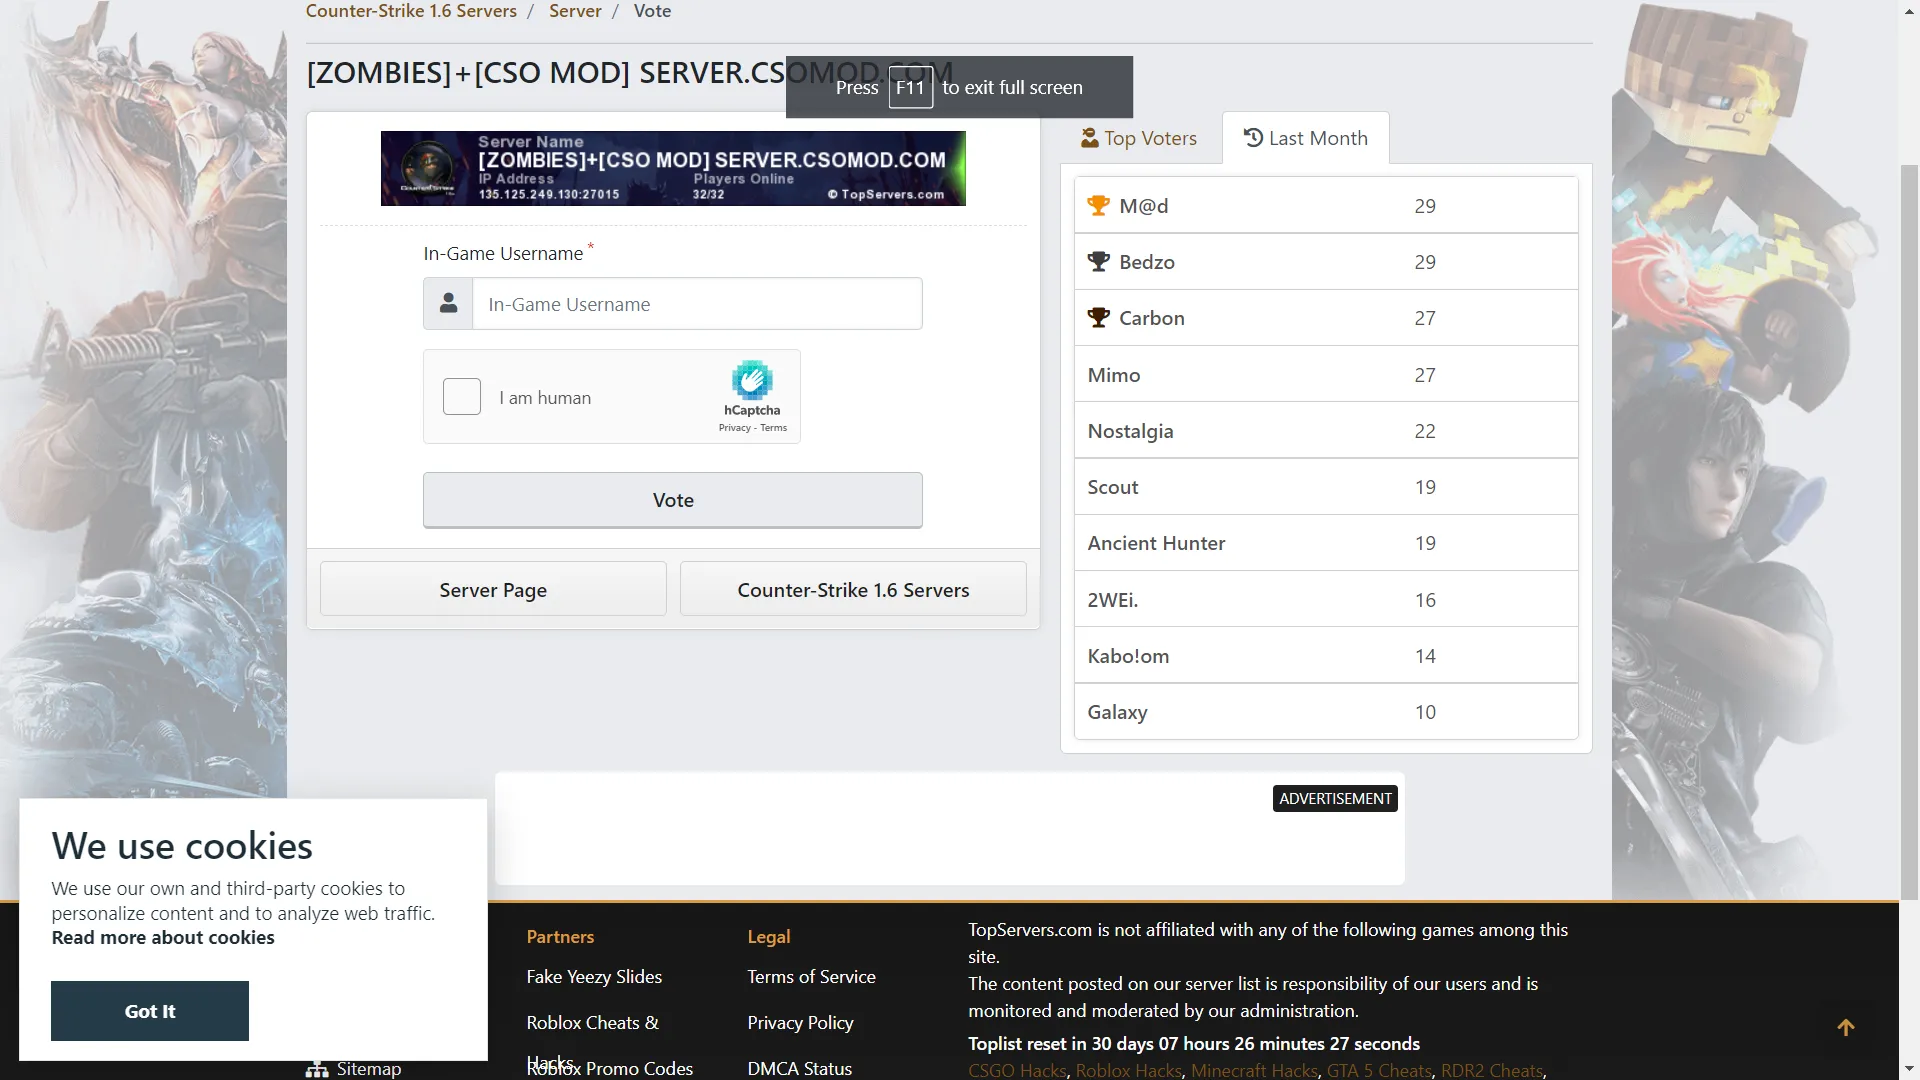The width and height of the screenshot is (1920, 1080).
Task: Click the Sitemap footer link
Action: 369,1069
